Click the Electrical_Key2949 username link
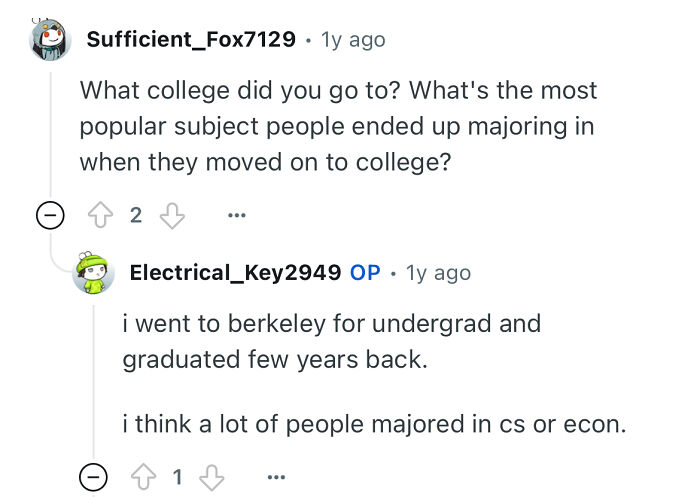The image size is (700, 497). (236, 272)
